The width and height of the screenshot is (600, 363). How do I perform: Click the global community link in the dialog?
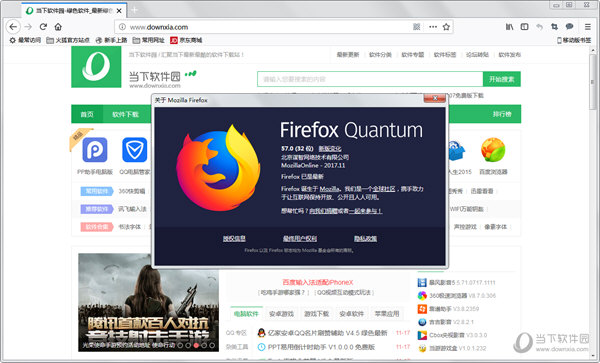coord(384,189)
